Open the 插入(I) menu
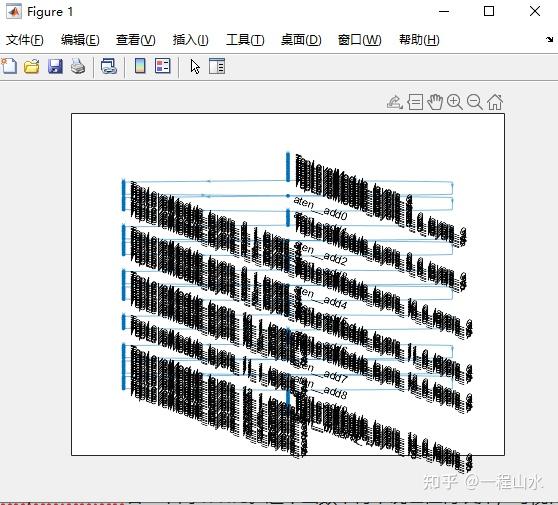 coord(190,40)
